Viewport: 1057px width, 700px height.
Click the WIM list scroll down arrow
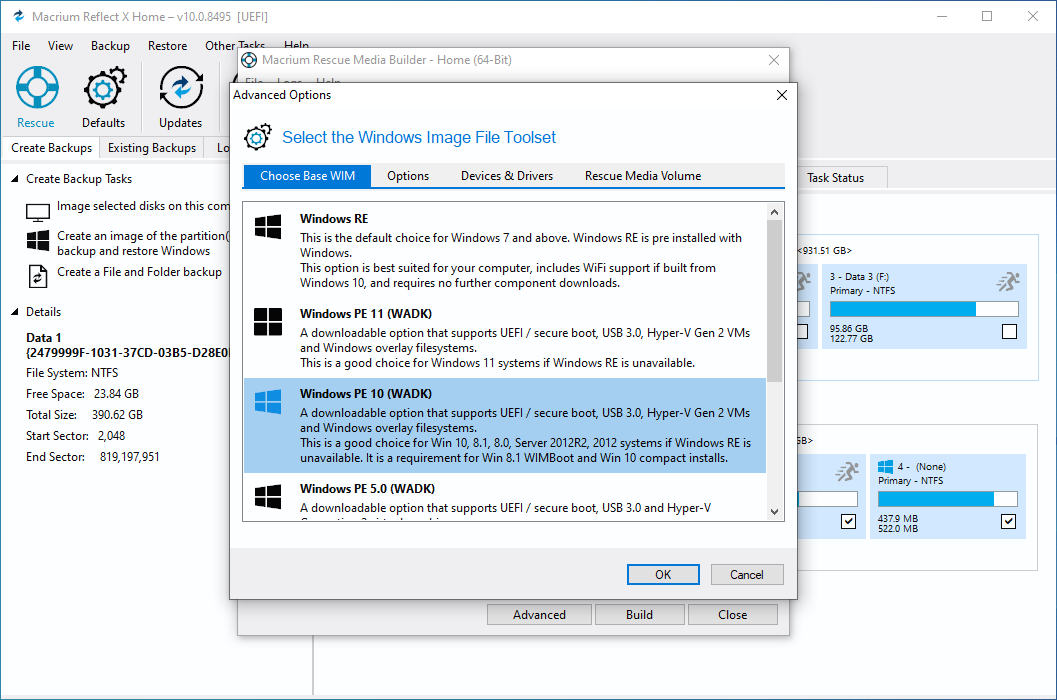(775, 512)
